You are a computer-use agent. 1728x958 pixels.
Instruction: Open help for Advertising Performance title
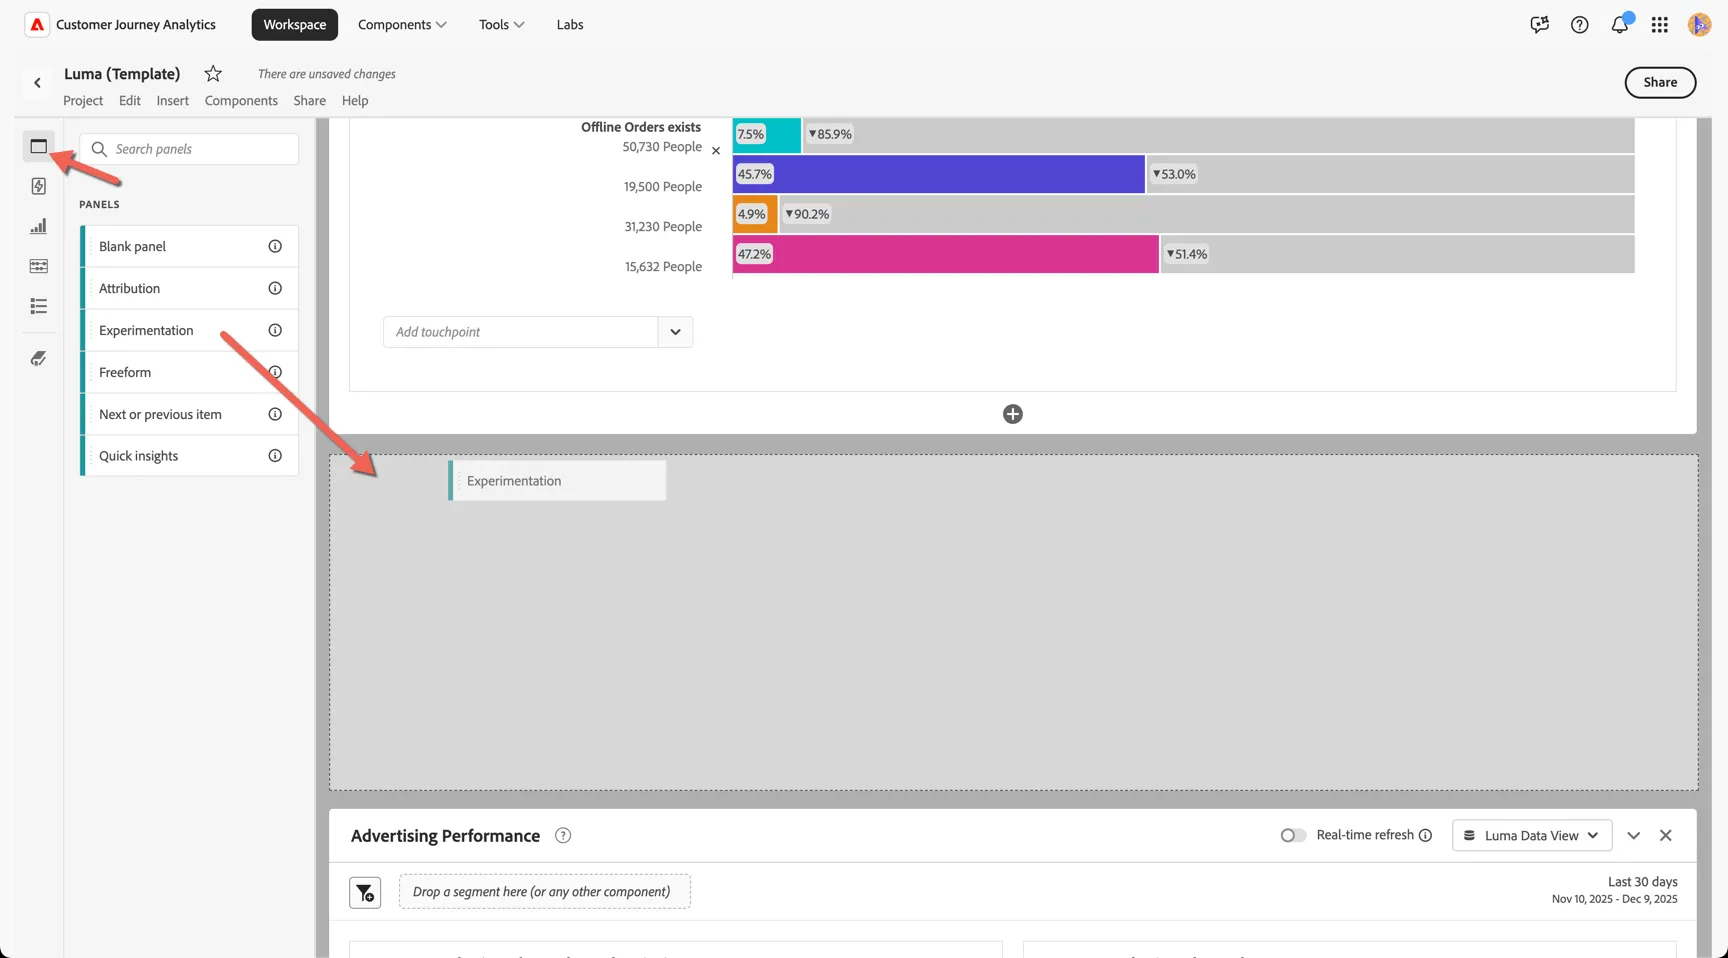click(563, 836)
